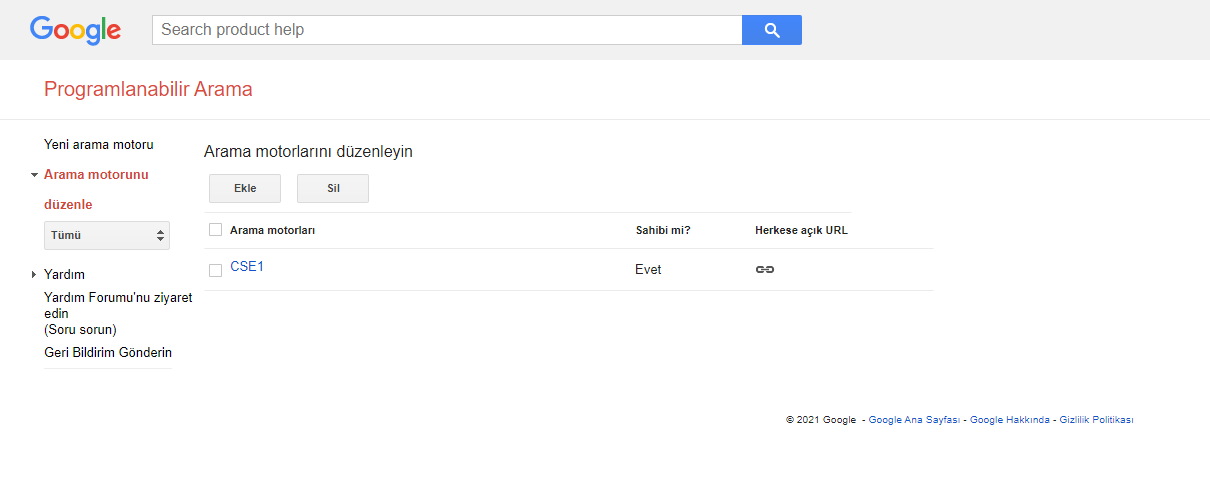
Task: Expand the Yardım section triangle
Action: point(34,275)
